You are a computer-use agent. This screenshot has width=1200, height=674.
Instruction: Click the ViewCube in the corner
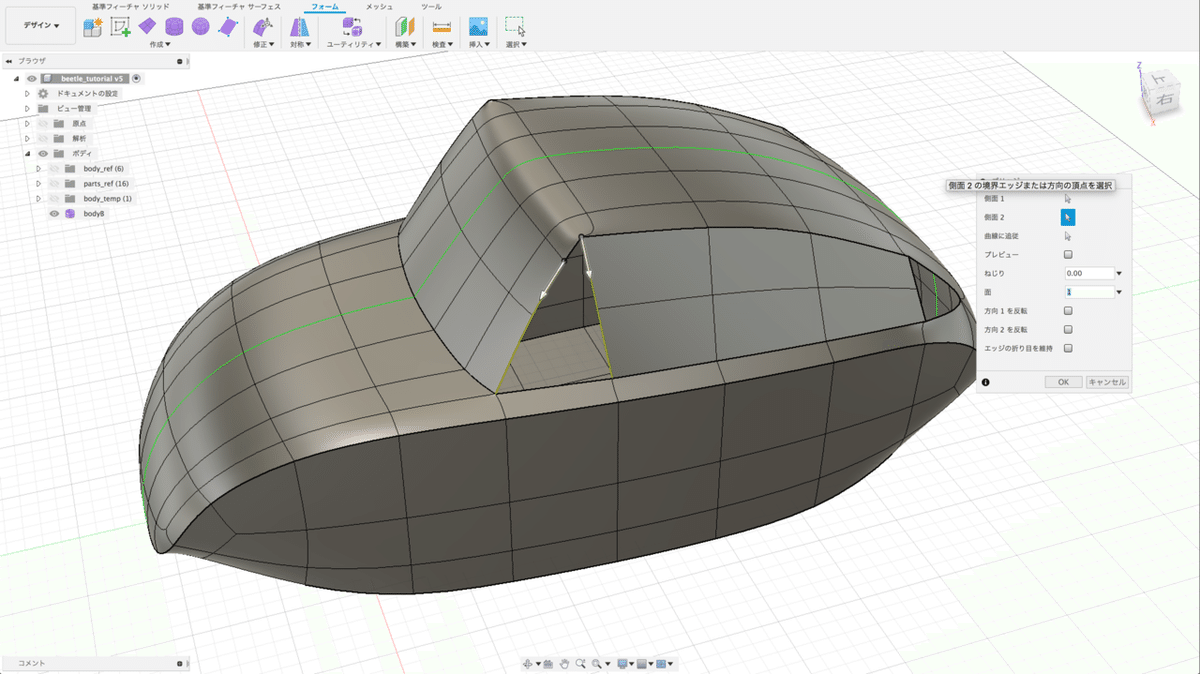point(1161,91)
